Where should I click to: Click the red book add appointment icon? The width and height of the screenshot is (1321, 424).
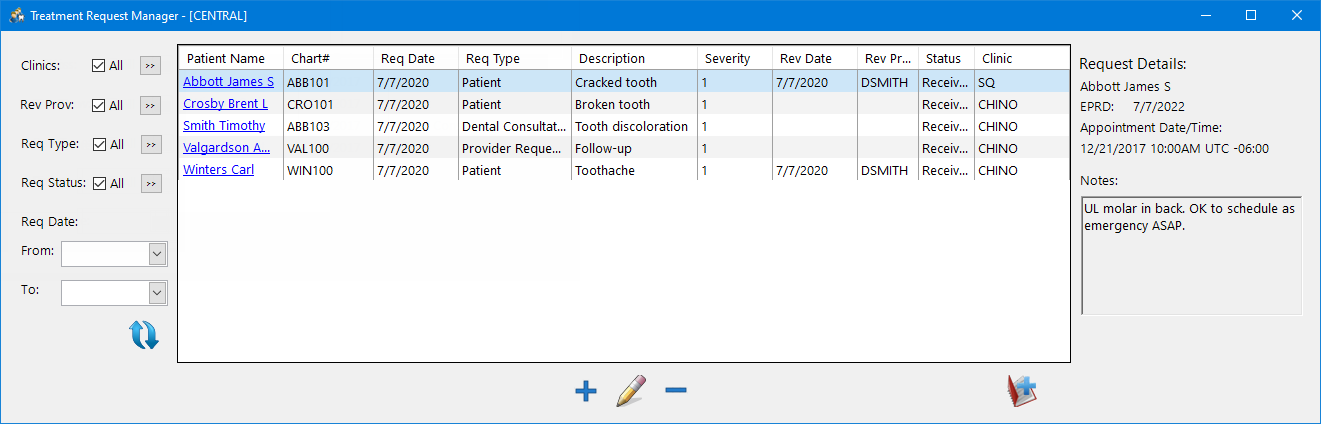click(1022, 390)
